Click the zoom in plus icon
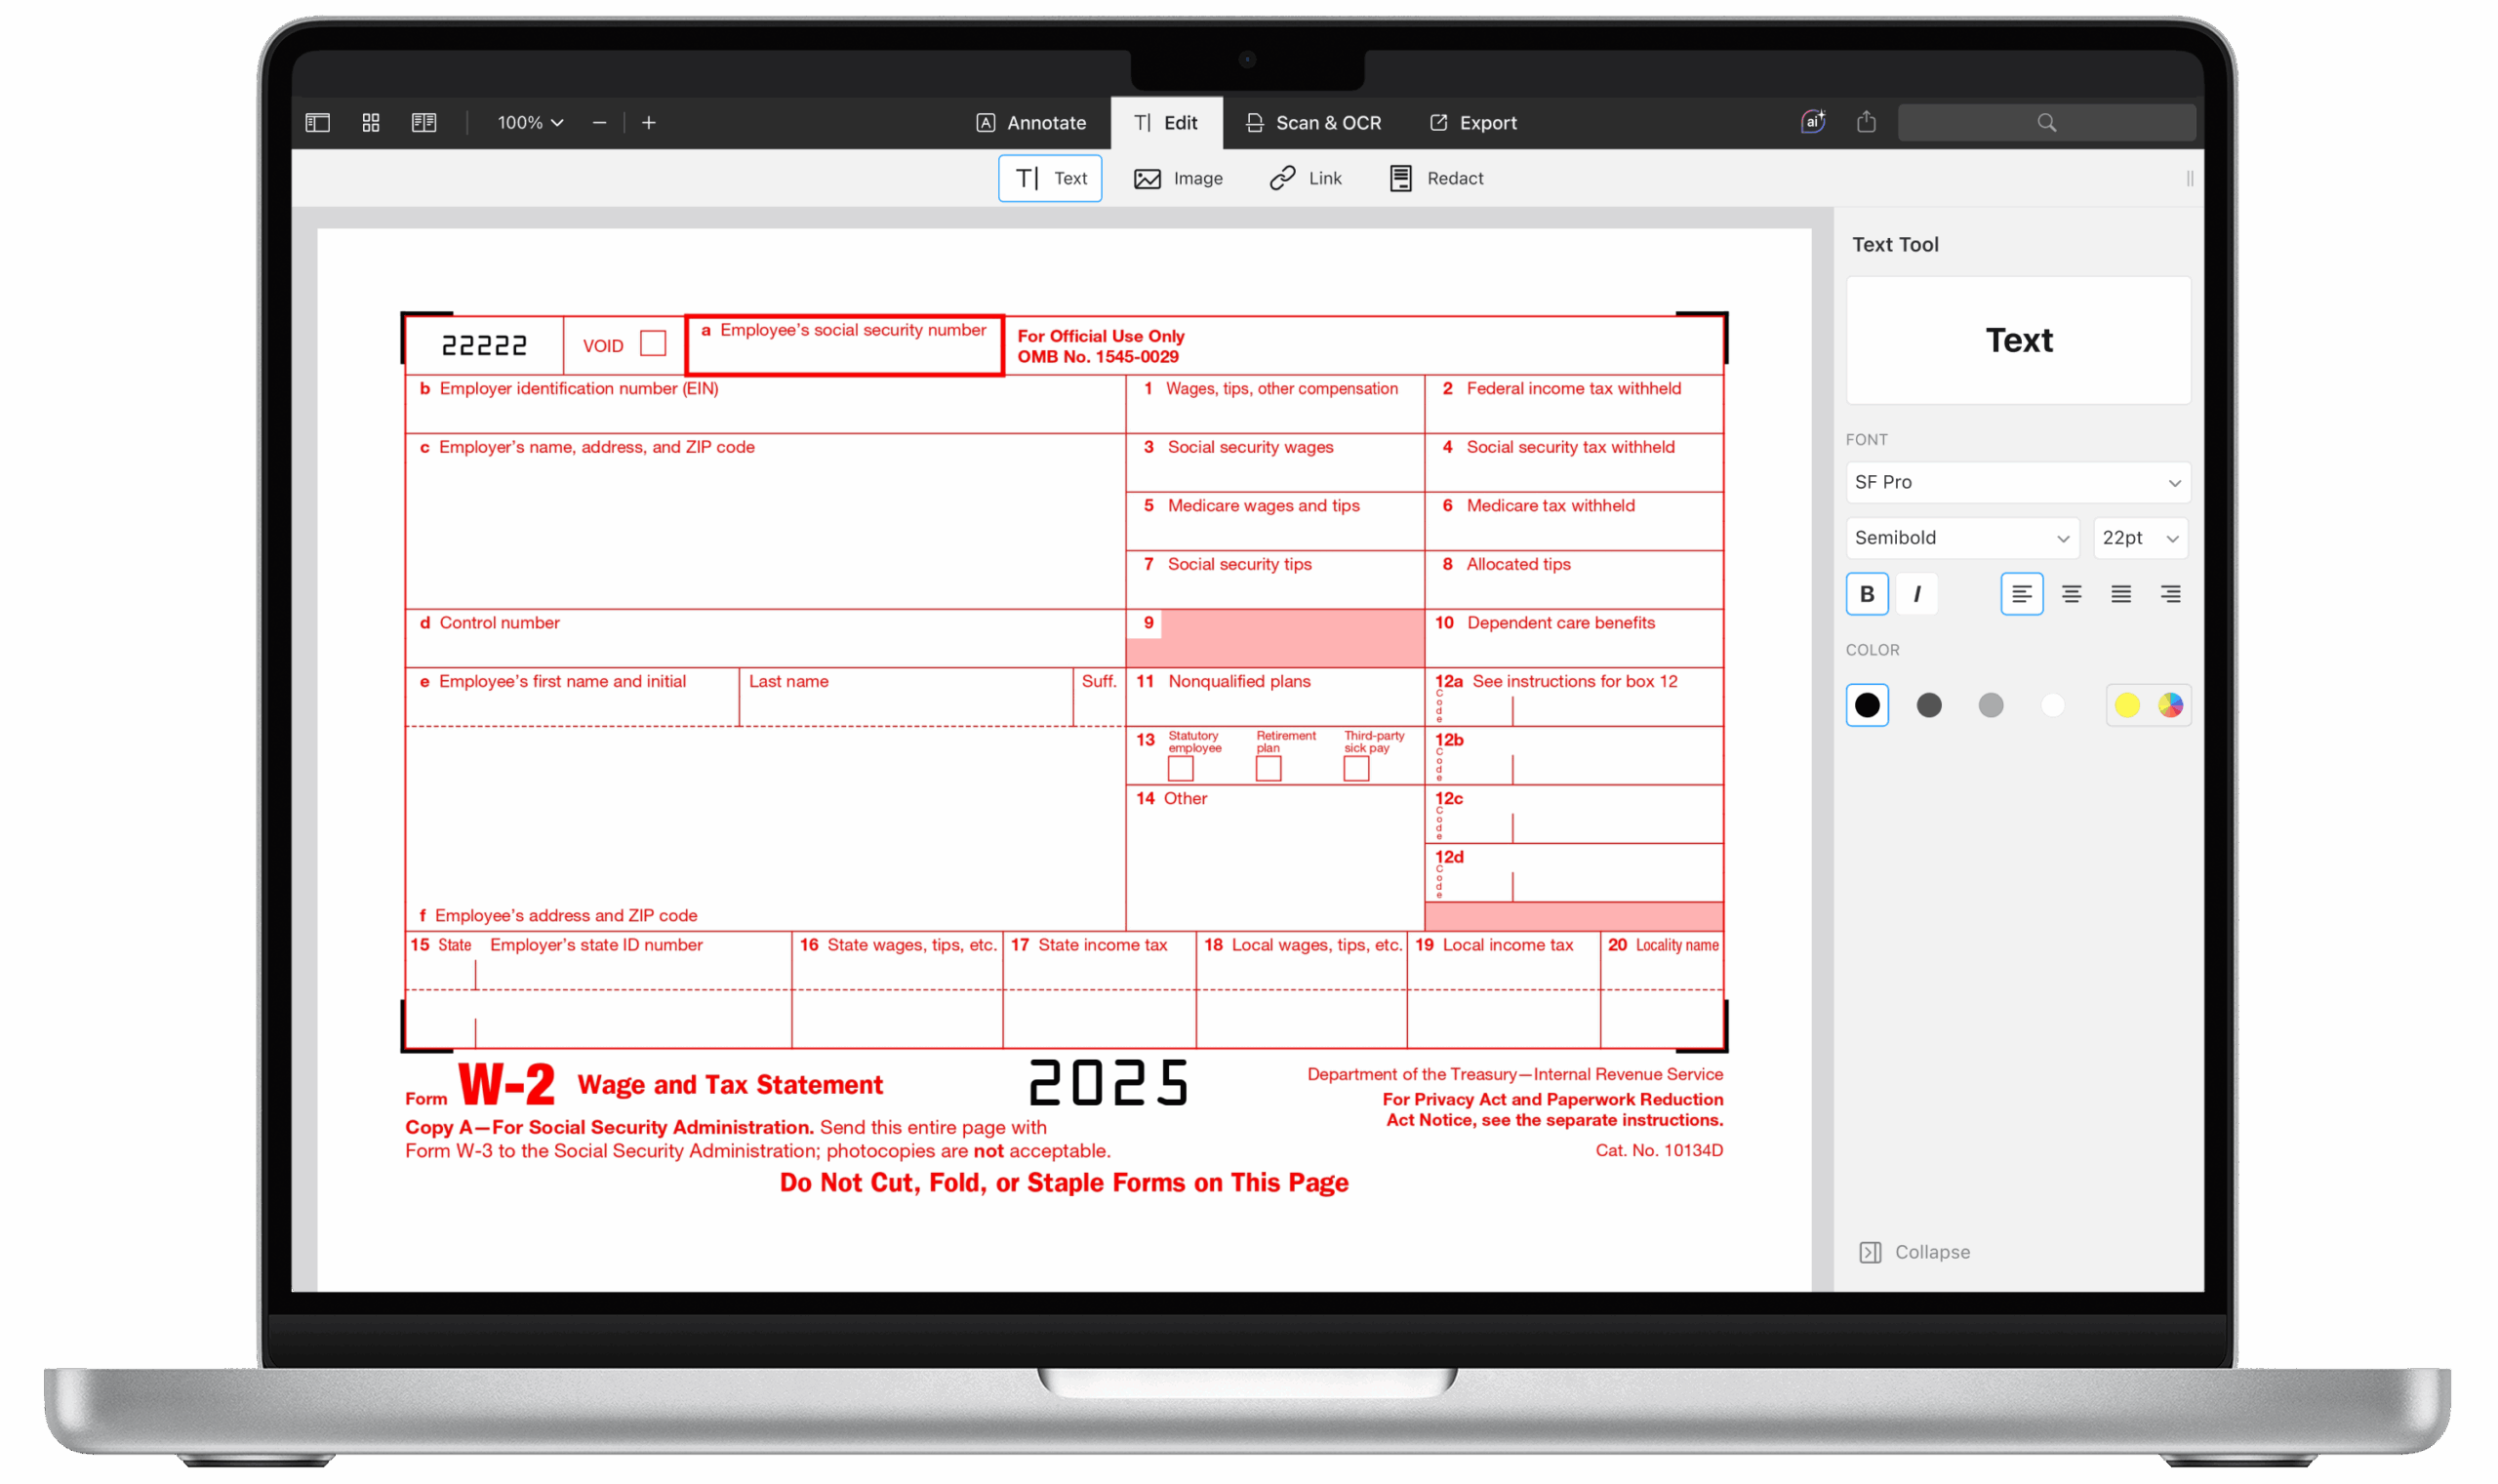 click(x=649, y=122)
